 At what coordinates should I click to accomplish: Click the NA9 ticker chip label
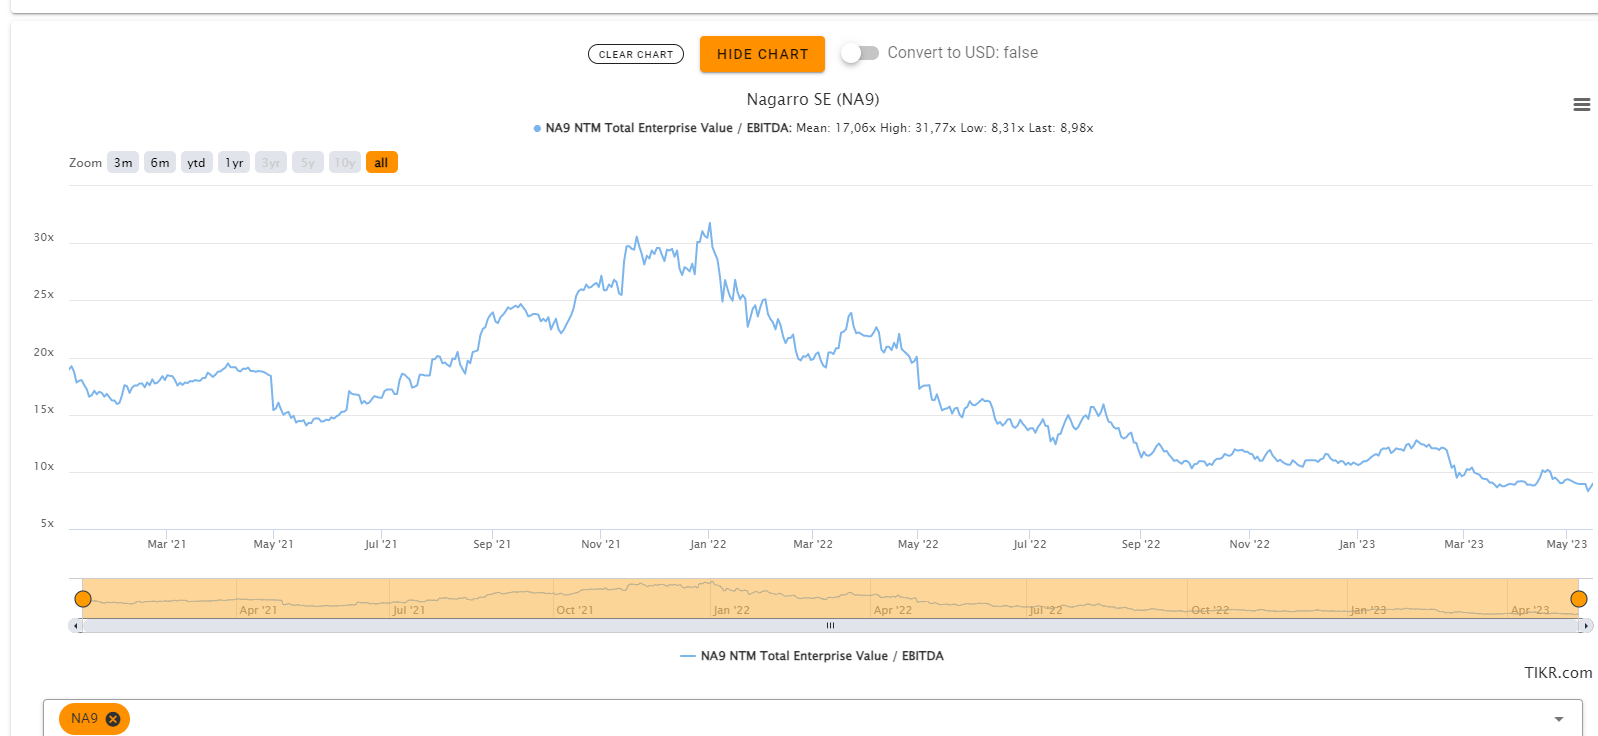tap(84, 719)
